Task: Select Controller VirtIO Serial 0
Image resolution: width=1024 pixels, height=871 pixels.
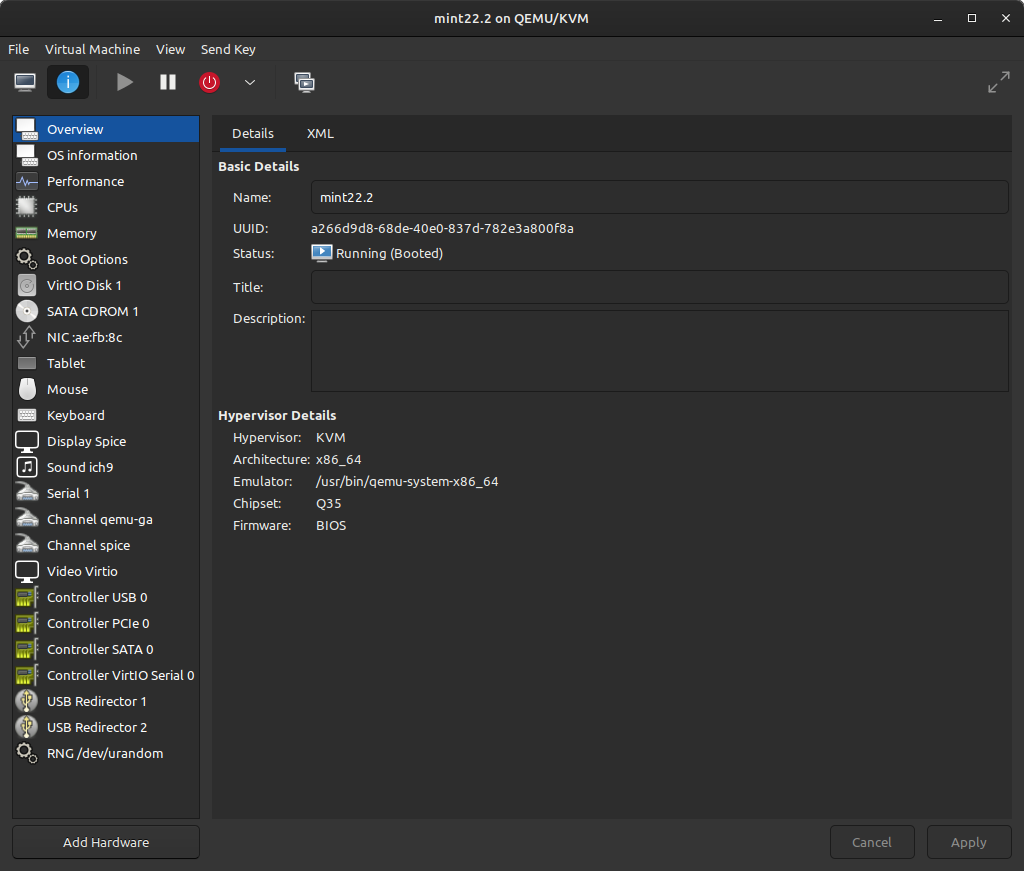Action: tap(106, 675)
